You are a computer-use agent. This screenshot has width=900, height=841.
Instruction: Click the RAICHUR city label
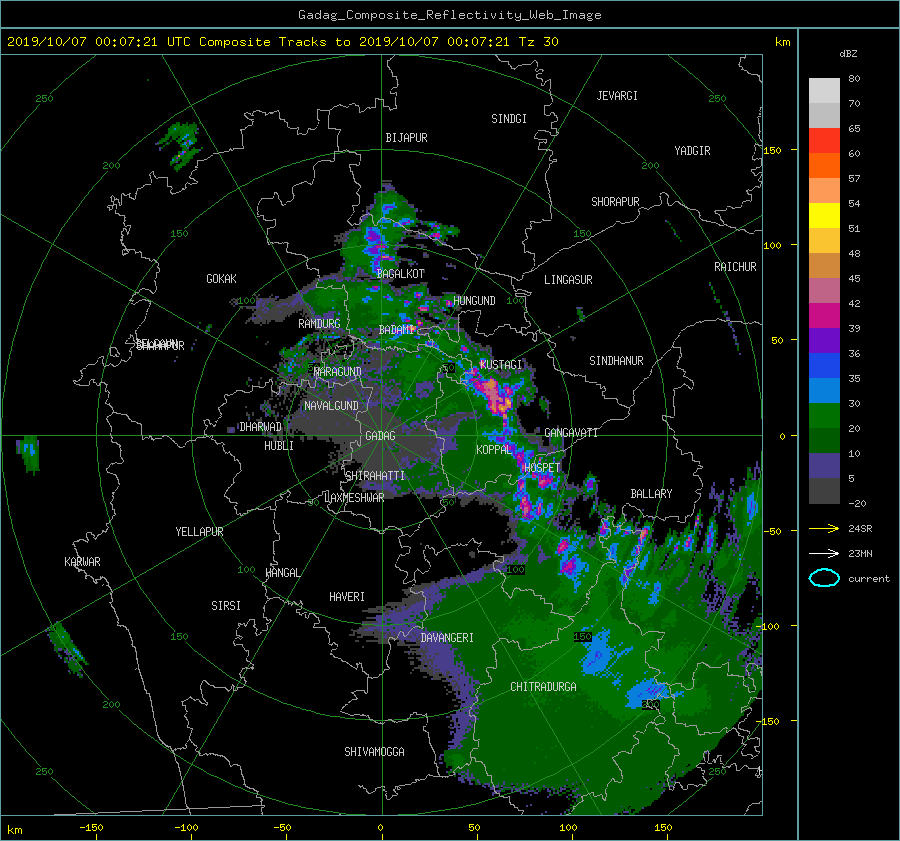click(x=735, y=267)
